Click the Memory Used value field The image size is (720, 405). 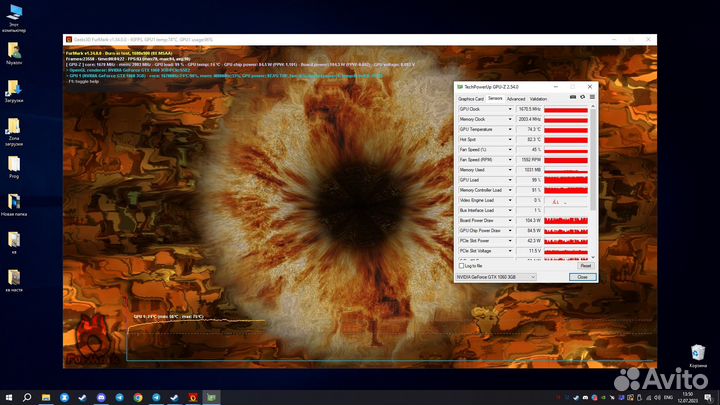point(529,170)
